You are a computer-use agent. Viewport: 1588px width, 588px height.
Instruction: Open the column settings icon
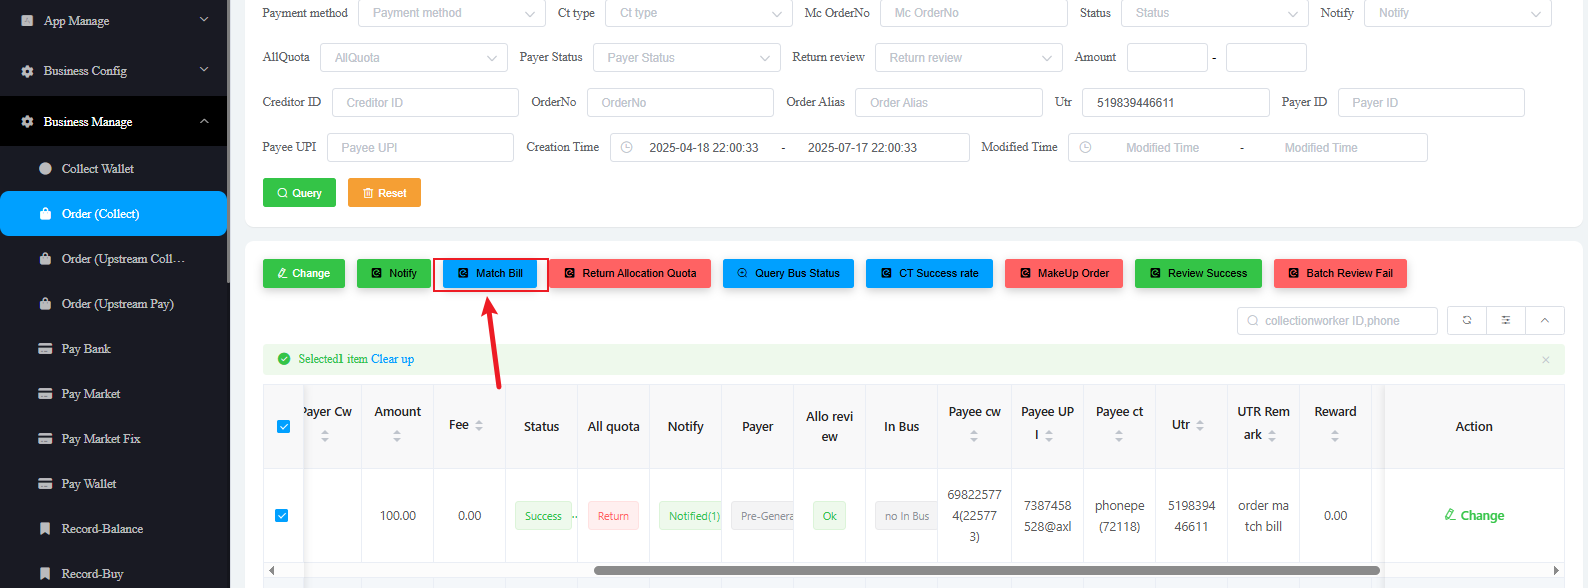click(x=1506, y=321)
